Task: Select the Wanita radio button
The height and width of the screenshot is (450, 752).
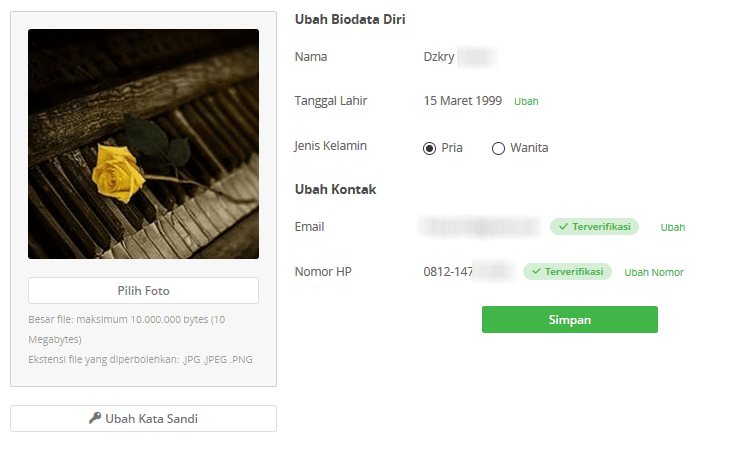Action: coord(498,148)
